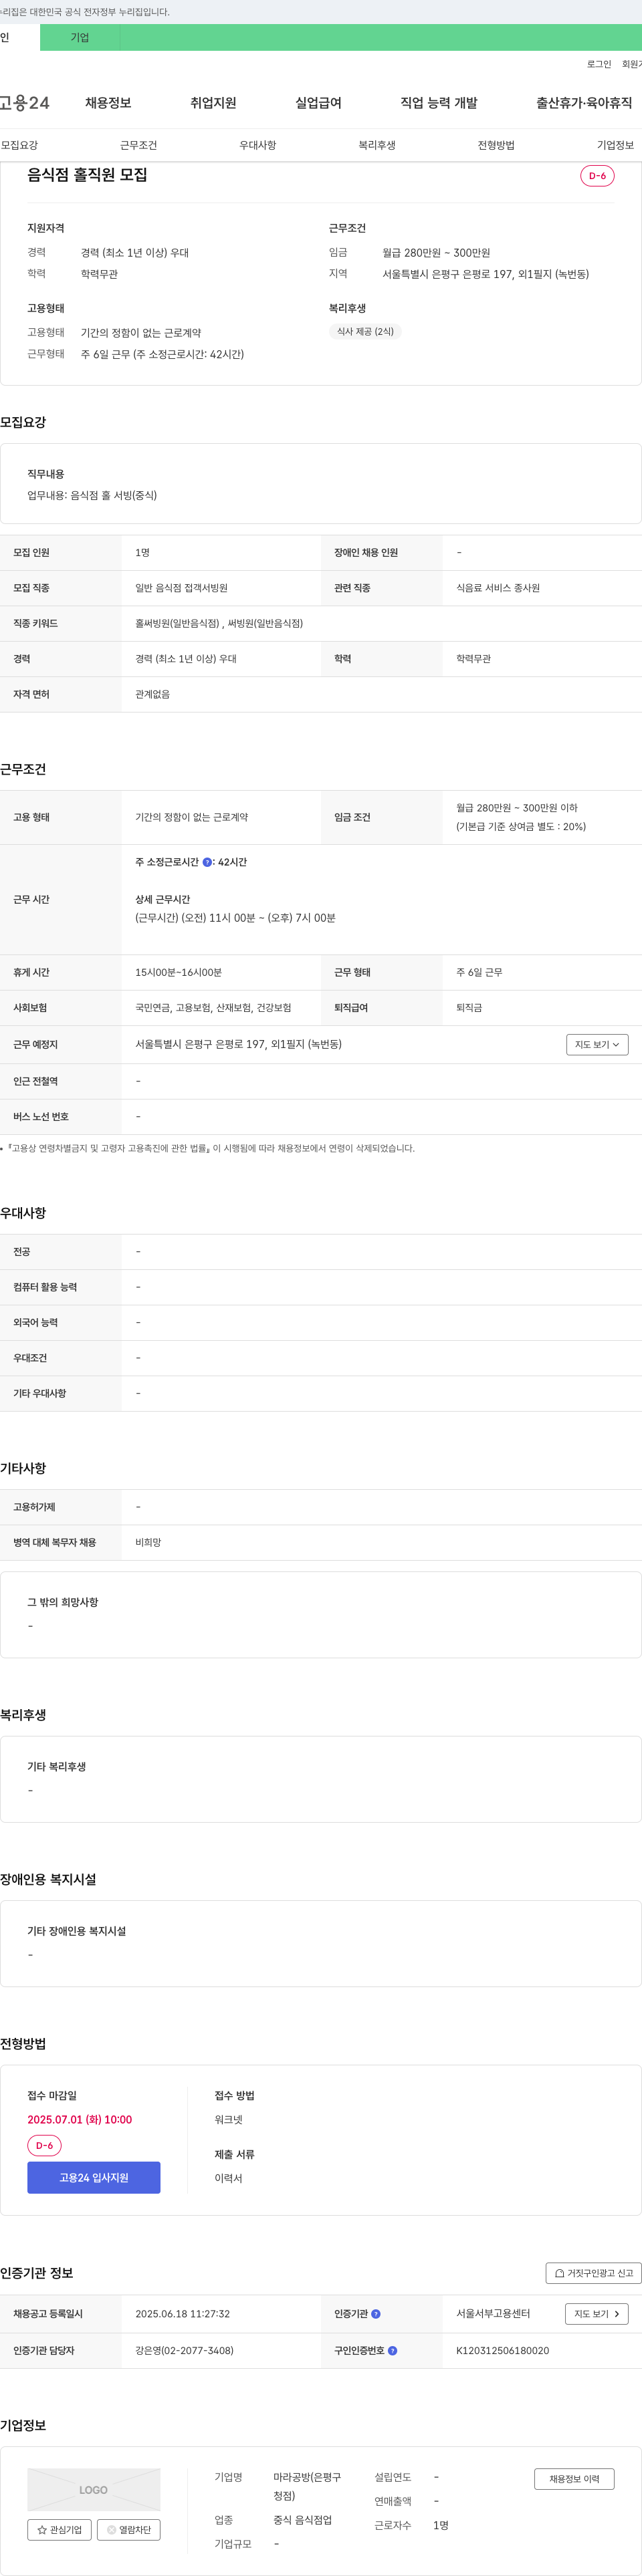The image size is (642, 2576).
Task: Open 채용정보 이력 button
Action: [574, 2478]
